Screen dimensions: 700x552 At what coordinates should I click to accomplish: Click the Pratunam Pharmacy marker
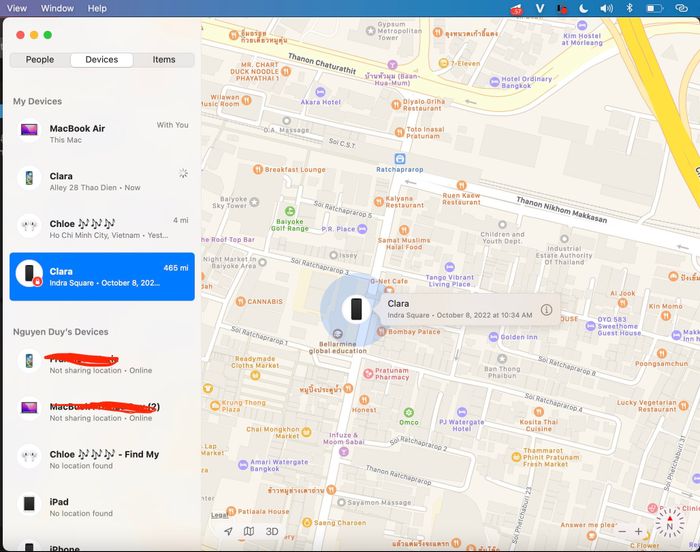coord(368,373)
